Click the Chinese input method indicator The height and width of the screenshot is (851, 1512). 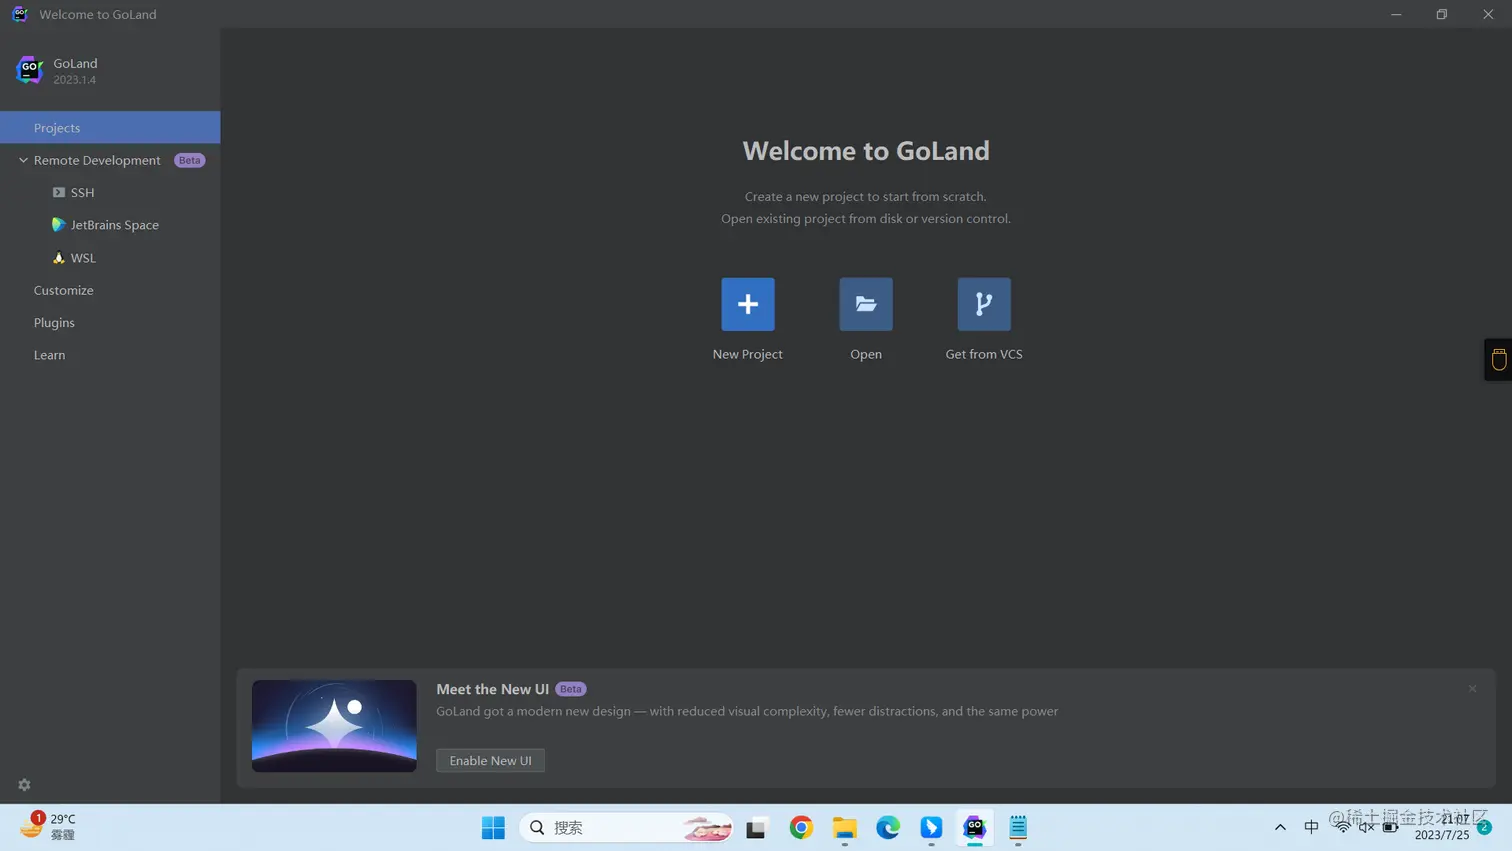1311,827
